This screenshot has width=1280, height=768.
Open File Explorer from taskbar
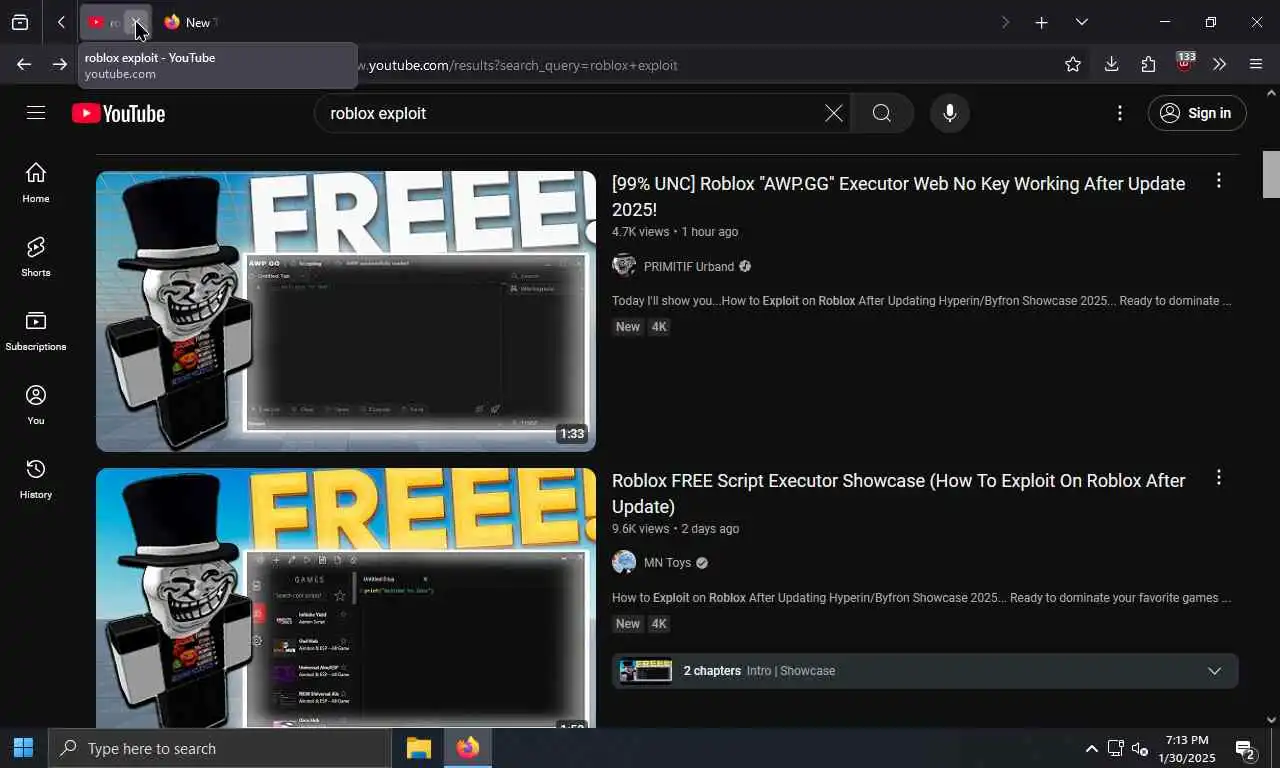tap(418, 748)
